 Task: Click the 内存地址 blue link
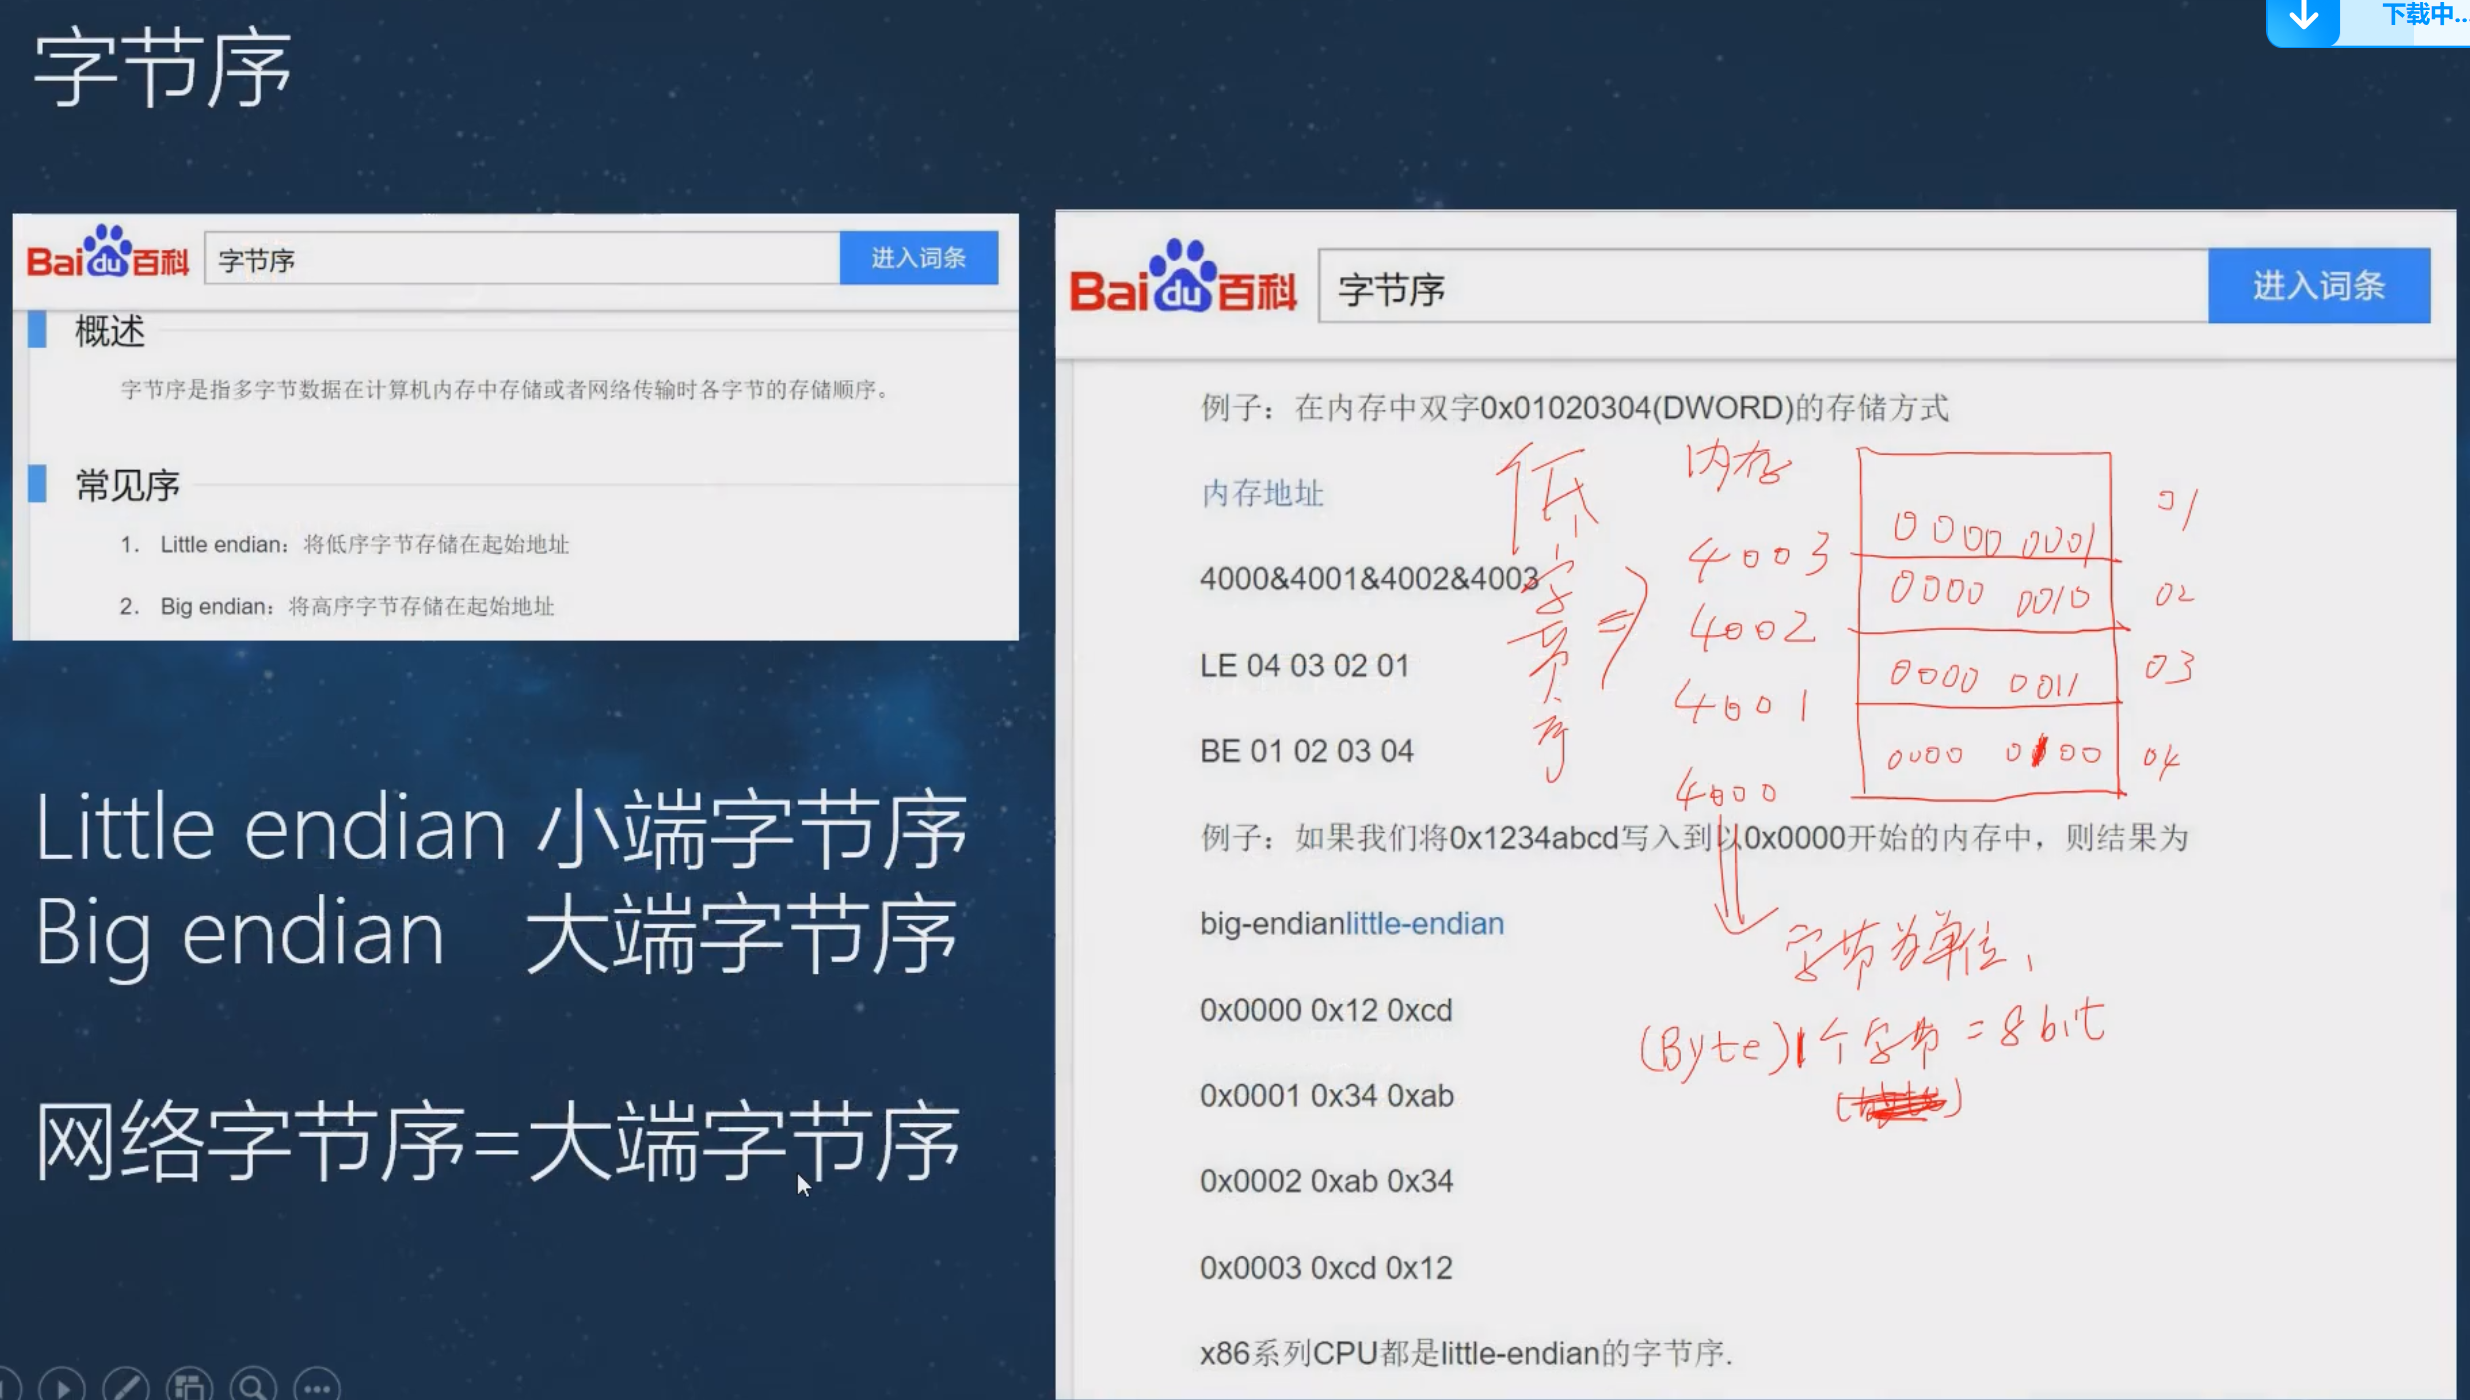click(x=1262, y=493)
